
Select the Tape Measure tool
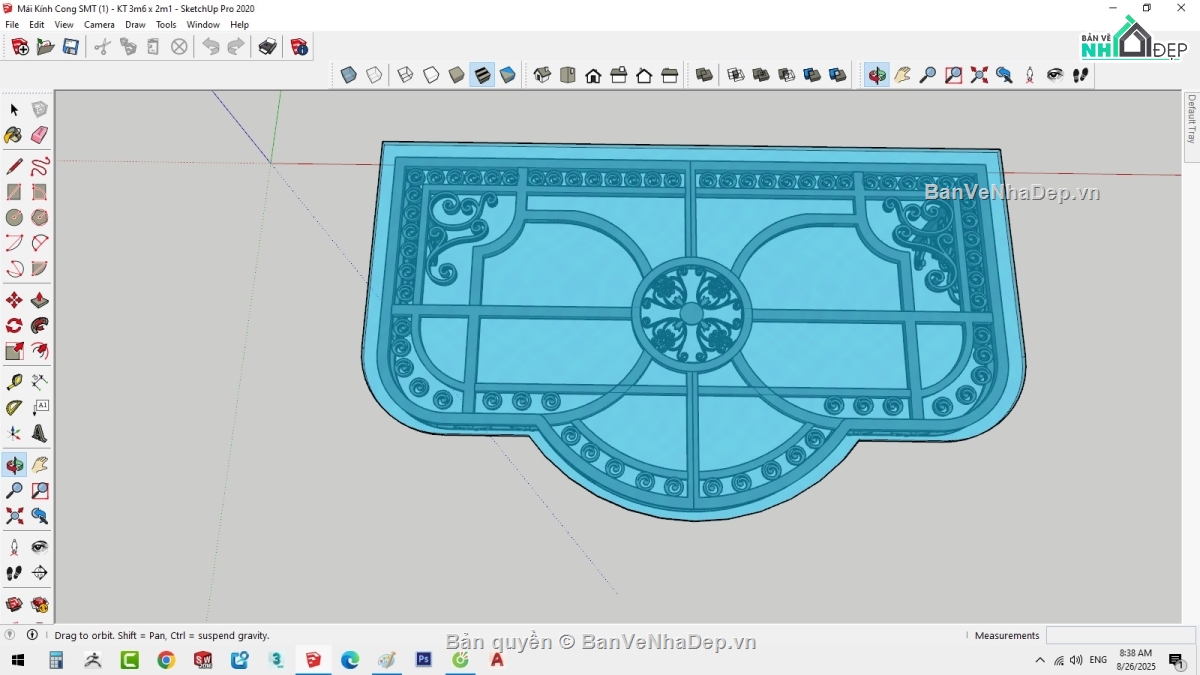tap(14, 382)
